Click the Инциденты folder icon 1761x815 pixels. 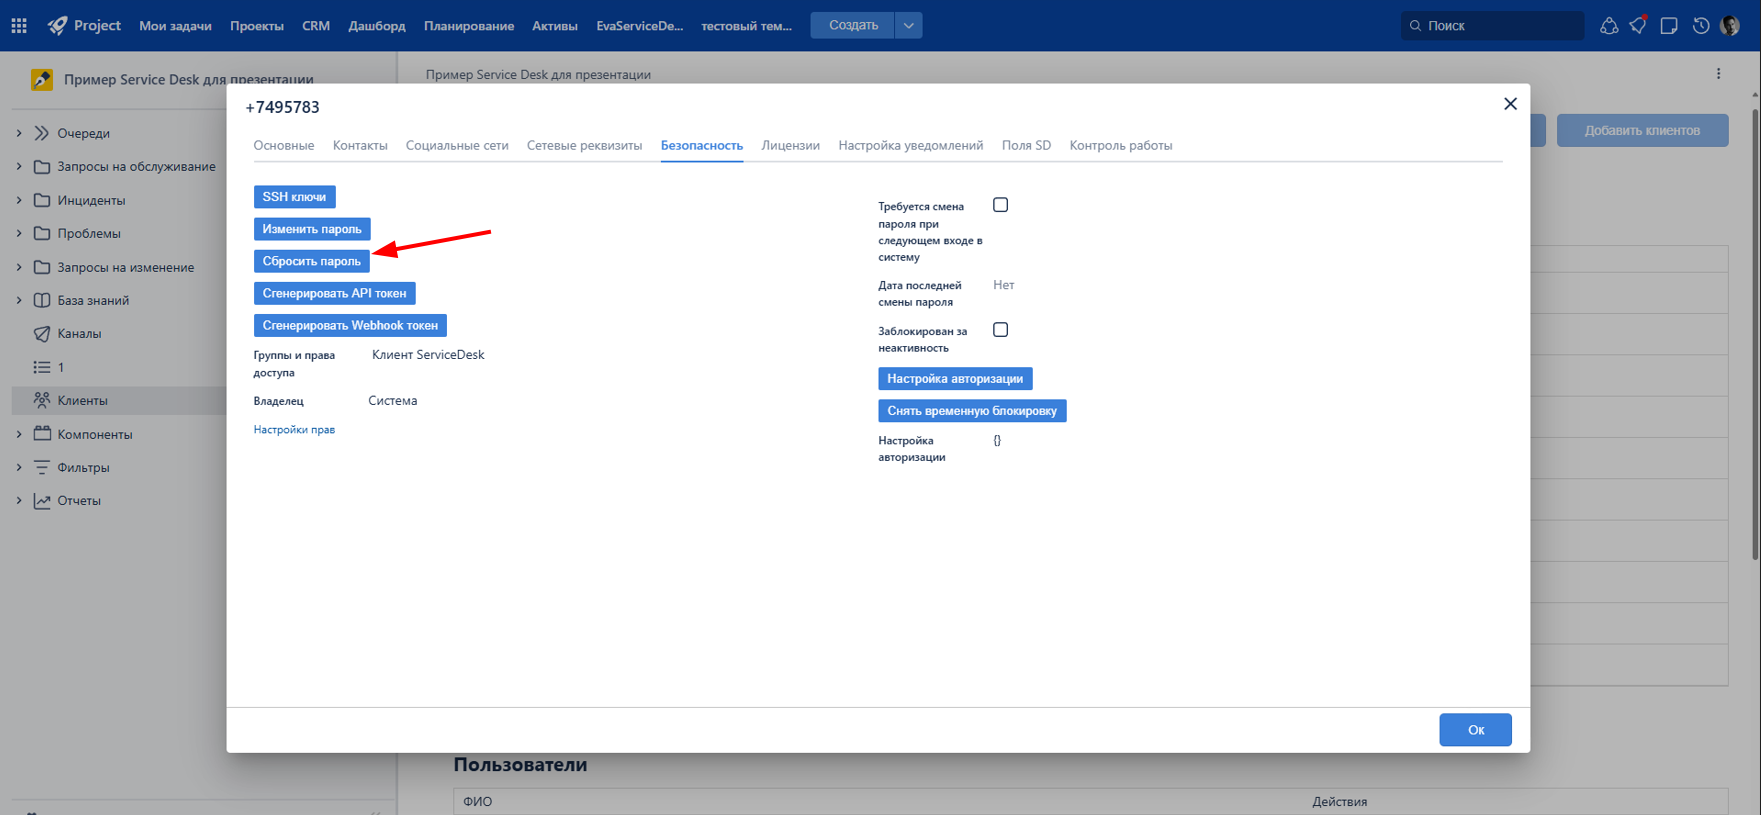click(x=42, y=200)
